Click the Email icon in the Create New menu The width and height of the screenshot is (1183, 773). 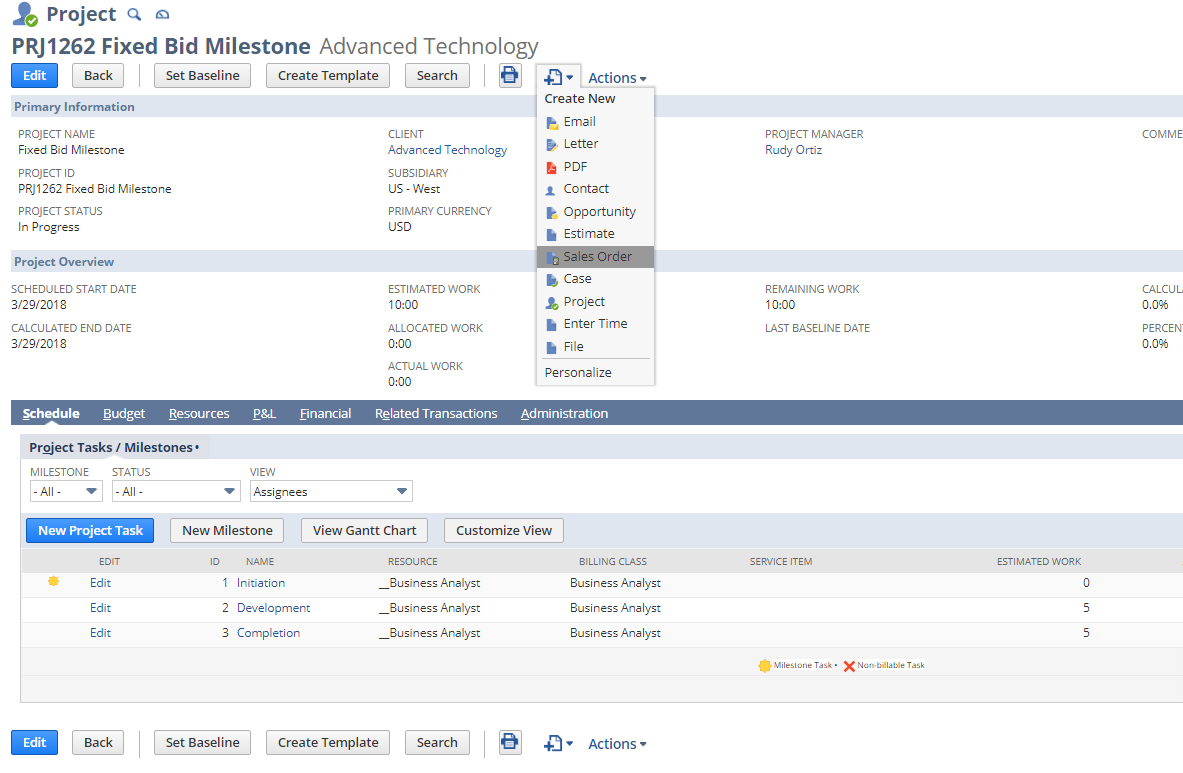pyautogui.click(x=552, y=121)
